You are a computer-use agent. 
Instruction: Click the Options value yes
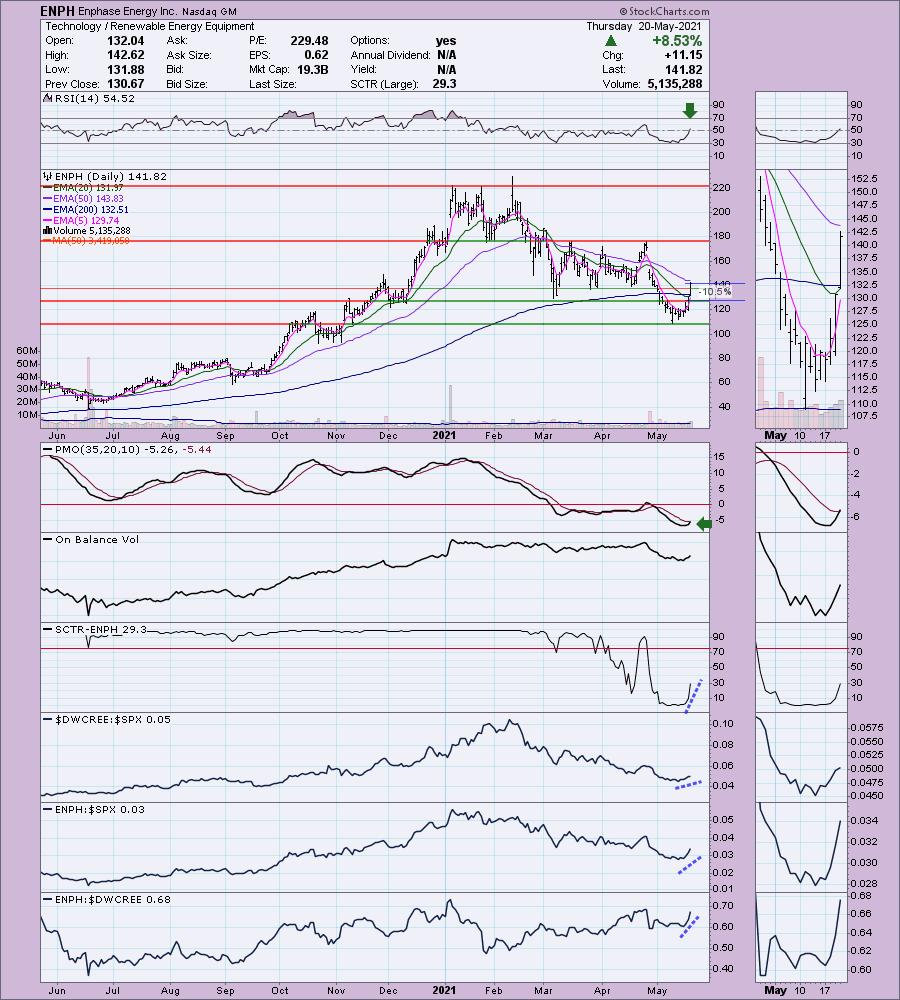tap(446, 40)
